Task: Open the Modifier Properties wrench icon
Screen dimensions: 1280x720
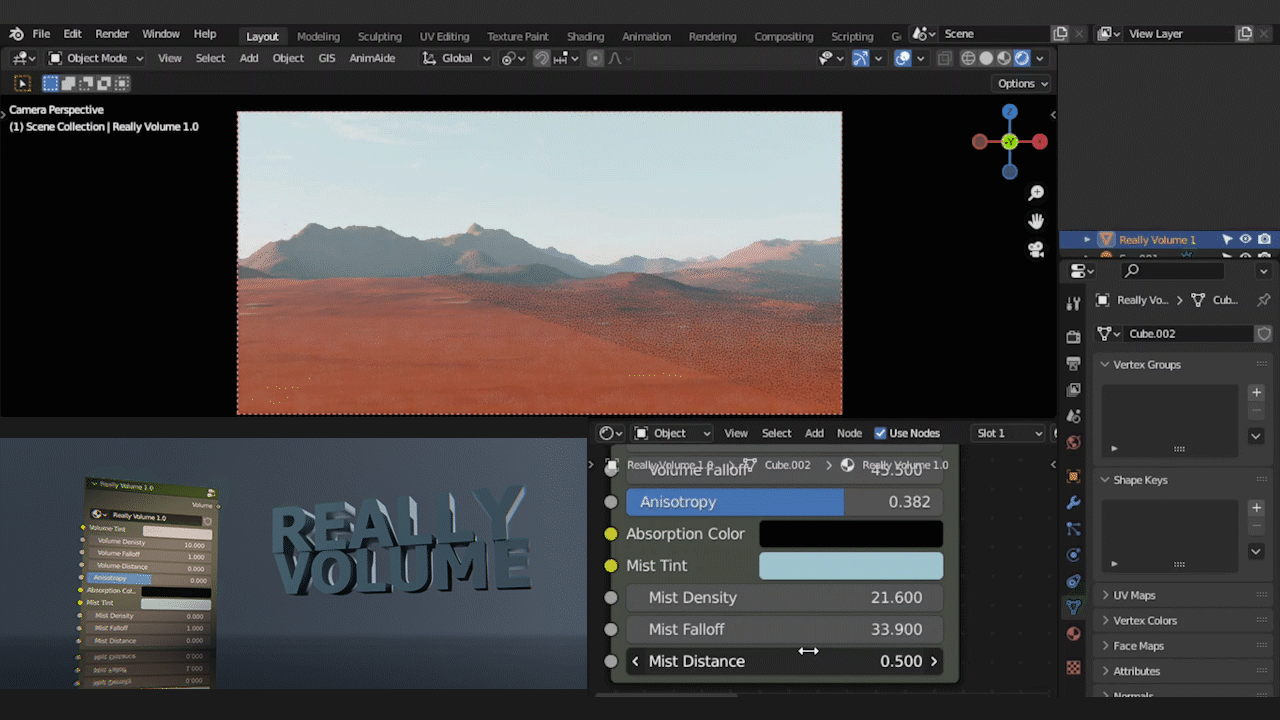Action: point(1073,504)
